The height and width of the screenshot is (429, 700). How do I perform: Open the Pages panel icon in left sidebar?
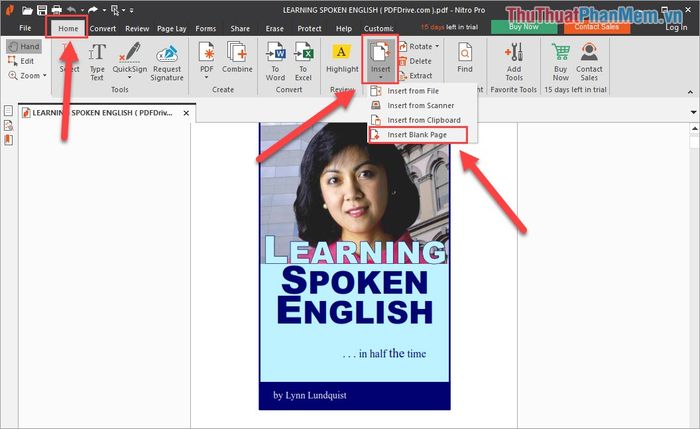coord(8,111)
